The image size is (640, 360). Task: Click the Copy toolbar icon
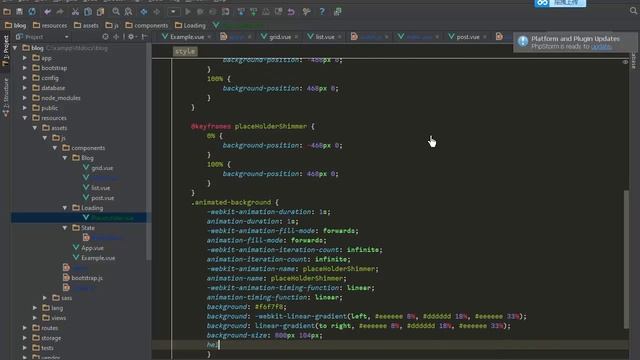tap(88, 12)
